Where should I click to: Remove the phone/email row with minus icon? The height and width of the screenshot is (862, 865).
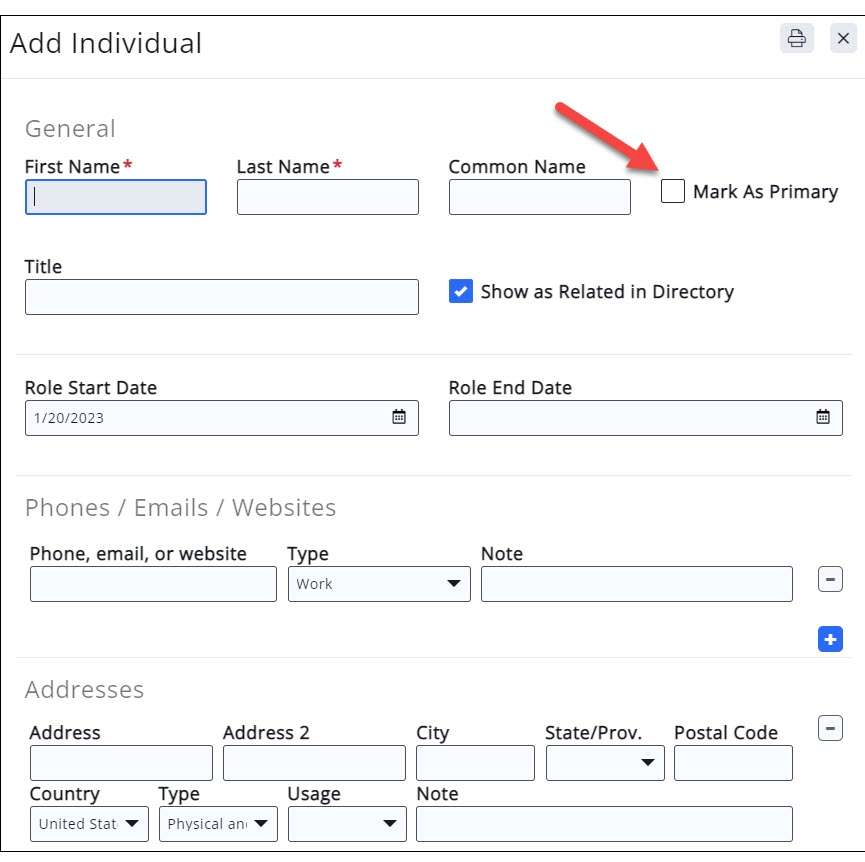(x=830, y=579)
